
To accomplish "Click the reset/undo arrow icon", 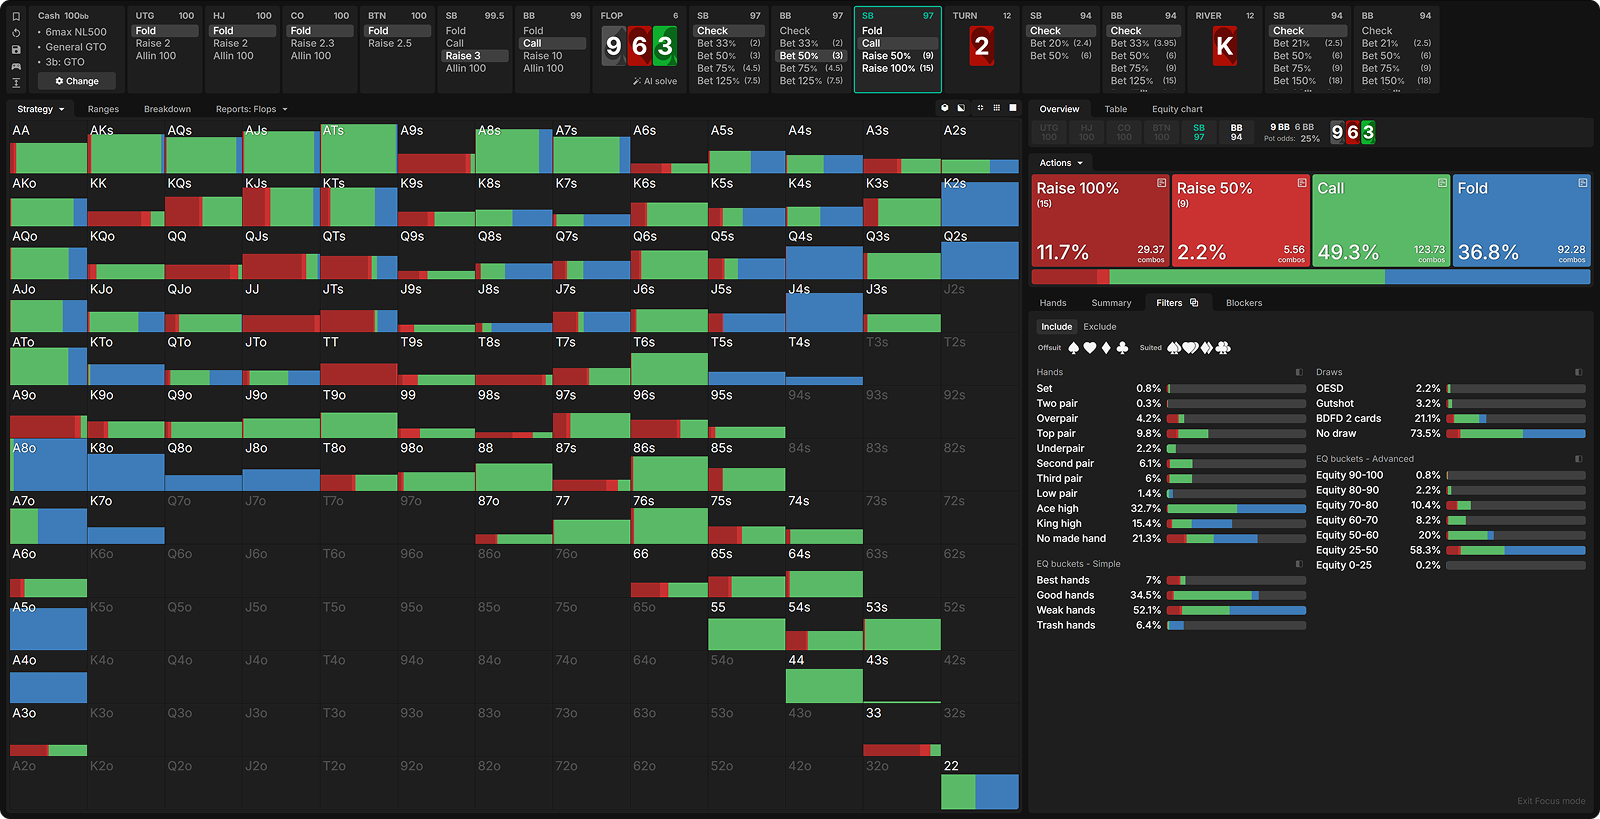I will (x=16, y=32).
